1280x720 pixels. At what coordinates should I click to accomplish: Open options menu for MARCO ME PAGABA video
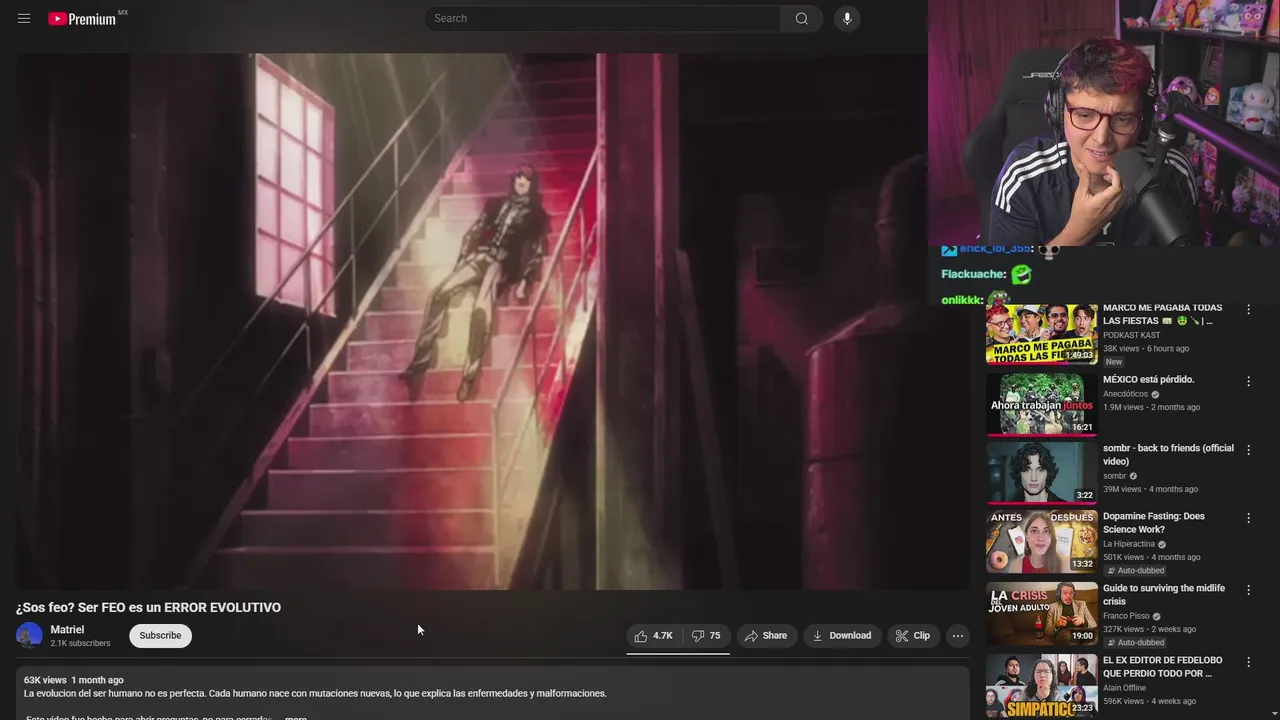pyautogui.click(x=1248, y=310)
